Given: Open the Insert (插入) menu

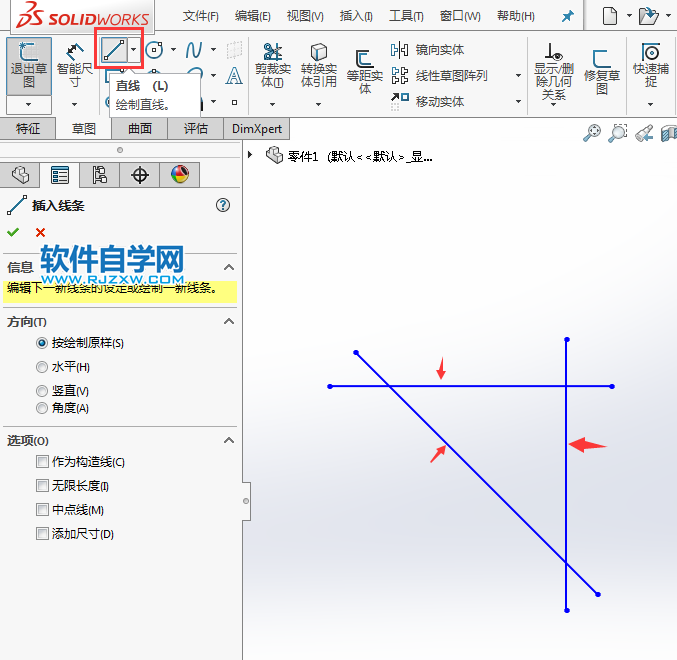Looking at the screenshot, I should 356,16.
